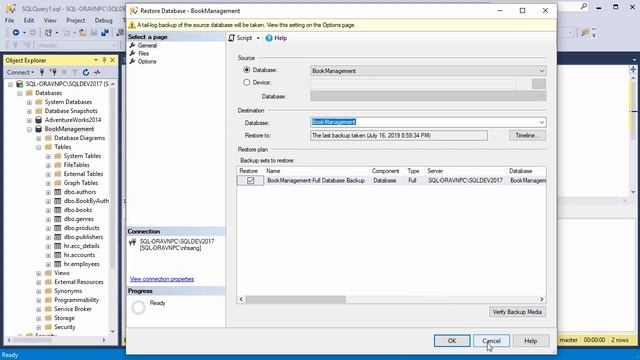640x360 pixels.
Task: Collapse the BookManagement node
Action: (x=29, y=129)
